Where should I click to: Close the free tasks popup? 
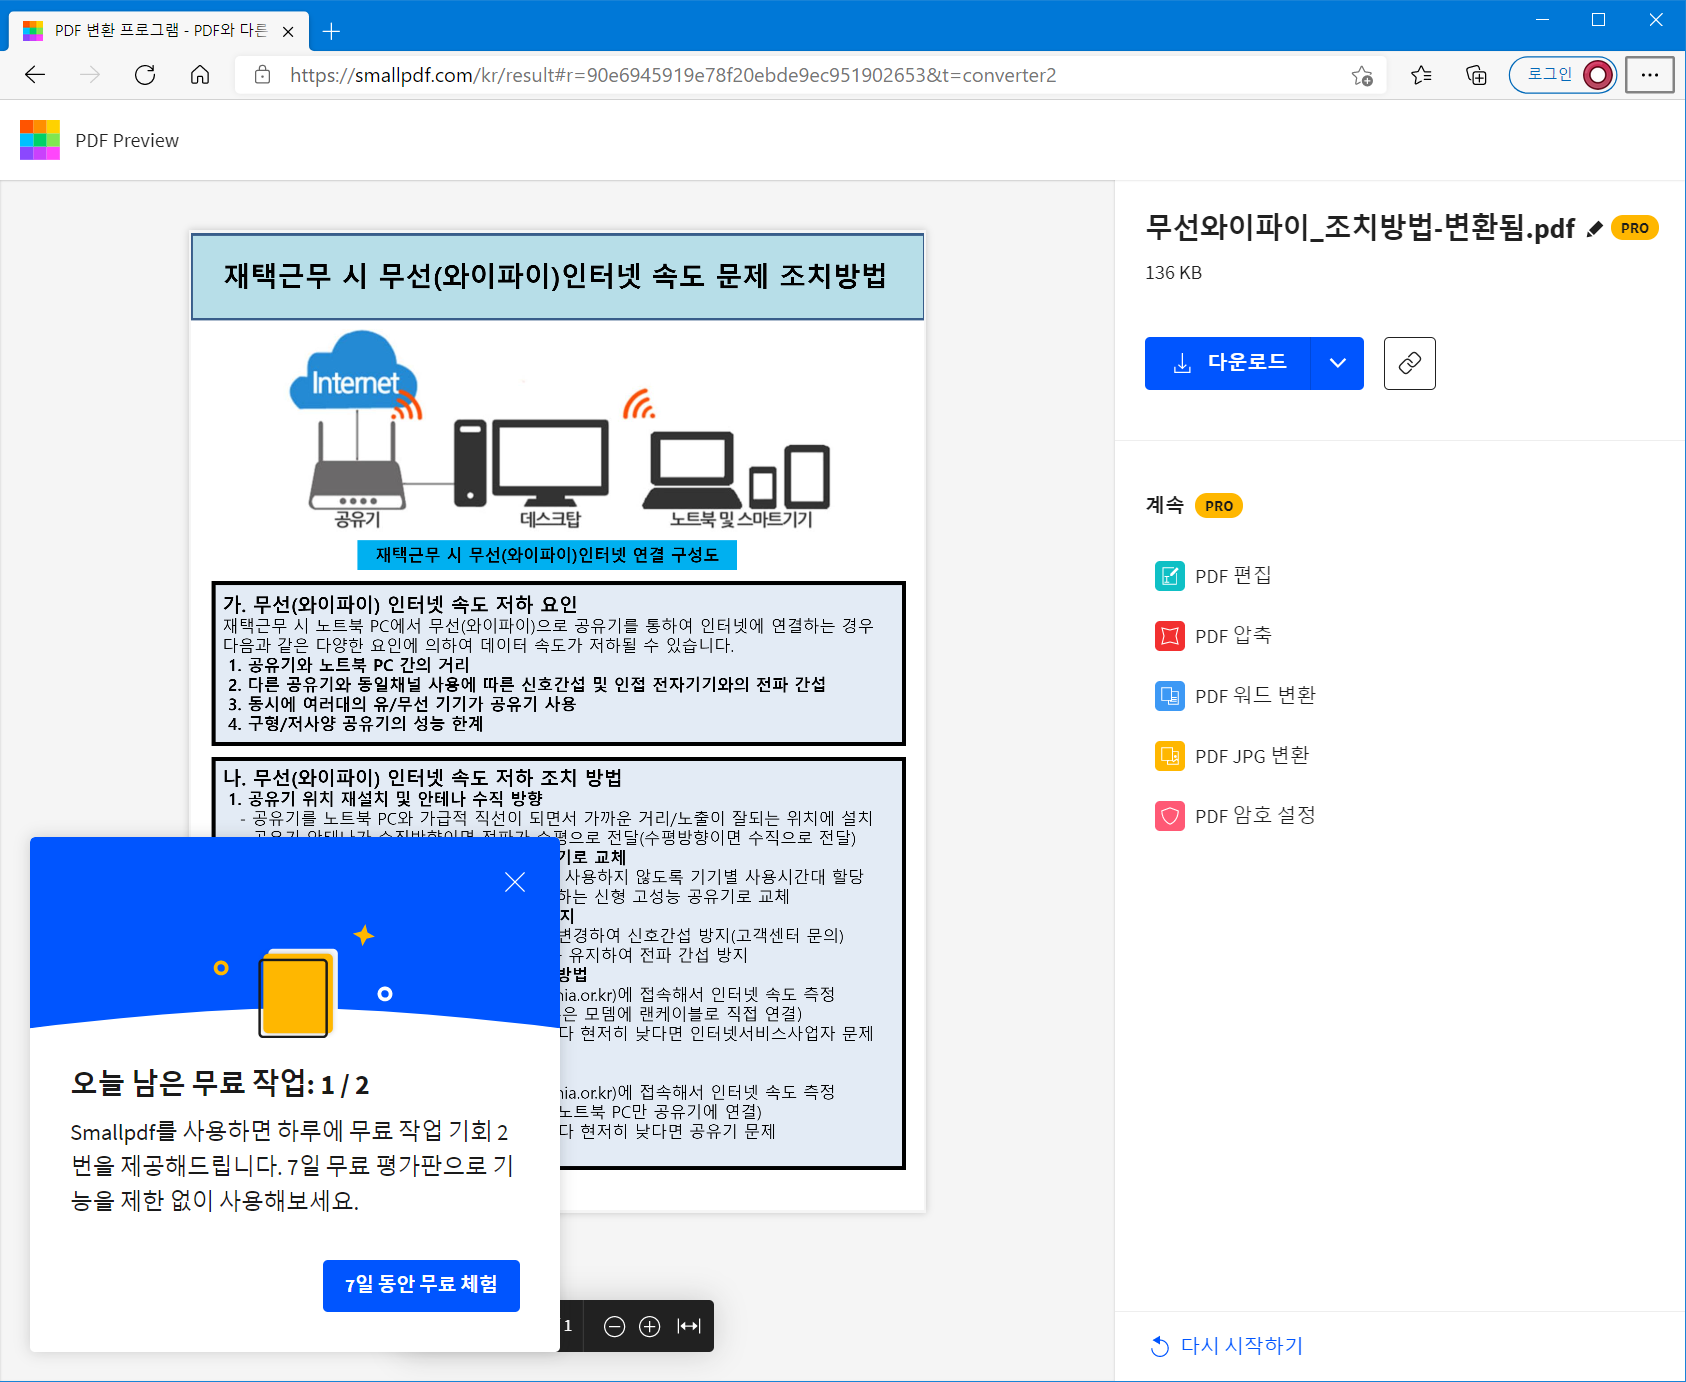pyautogui.click(x=515, y=882)
